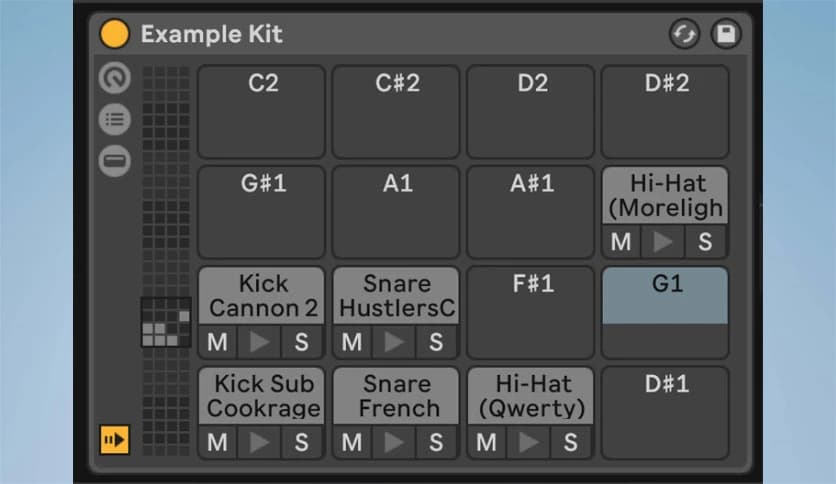This screenshot has height=484, width=836.
Task: Mute the Kick Sub Cookrage pad
Action: [218, 442]
